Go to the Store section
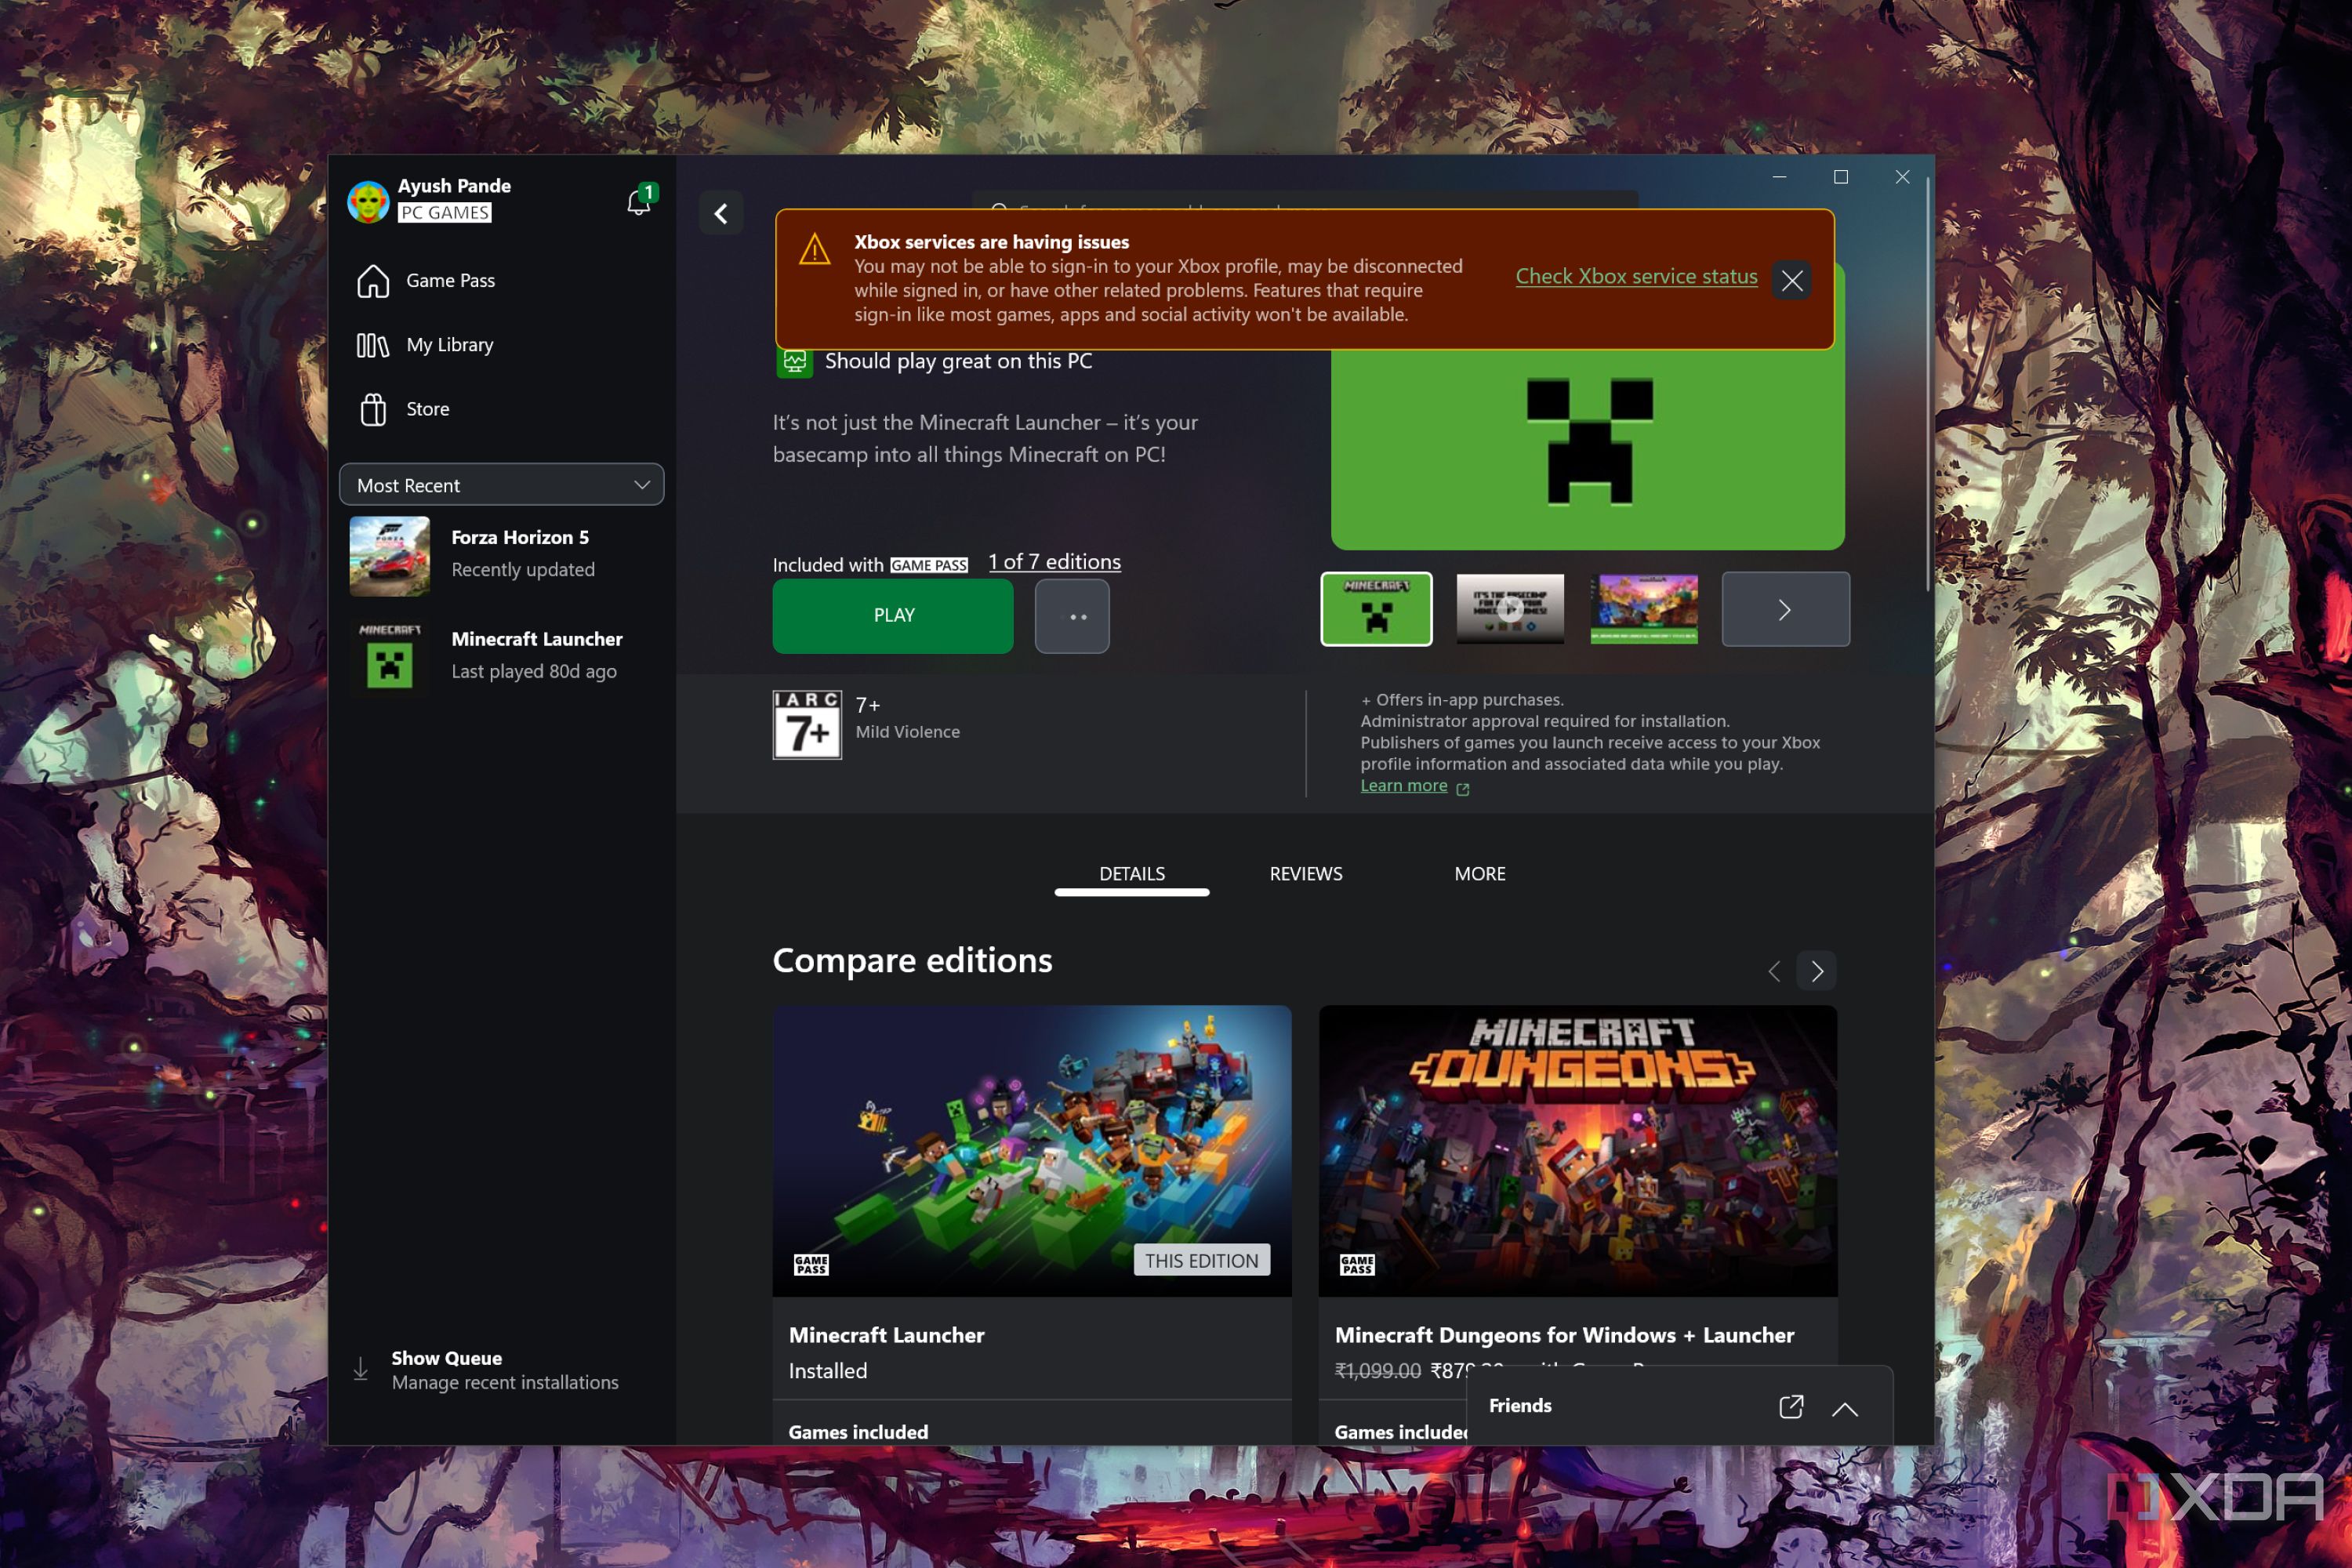The image size is (2352, 1568). pos(427,409)
